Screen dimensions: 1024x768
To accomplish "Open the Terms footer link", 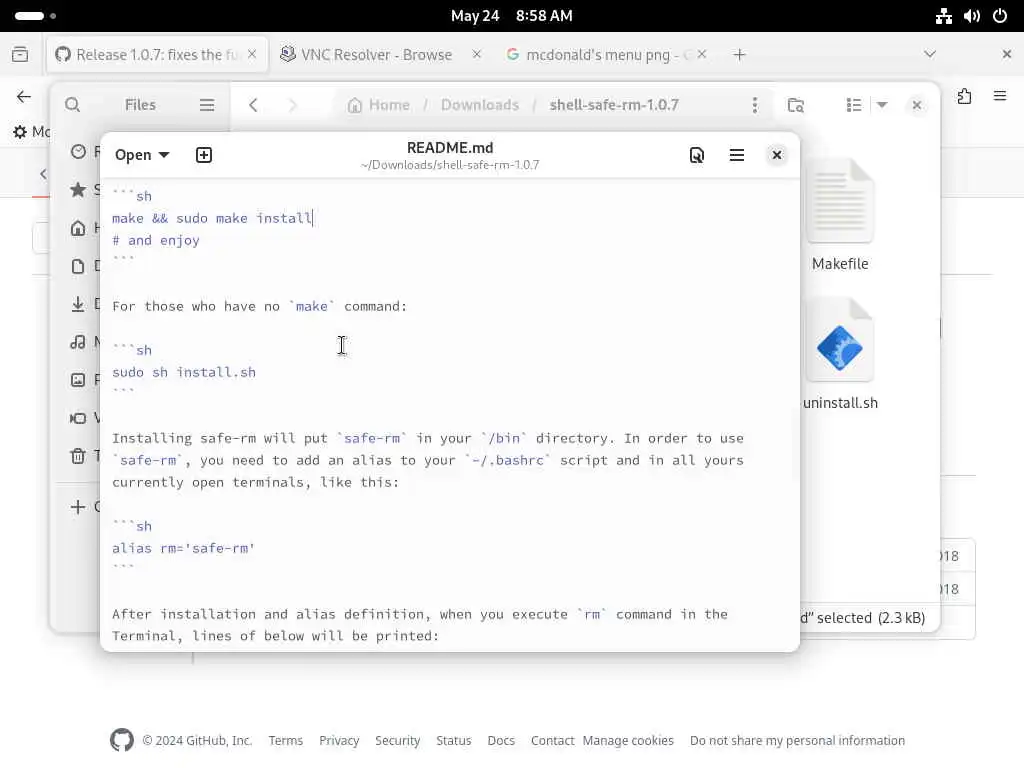I will (x=285, y=741).
